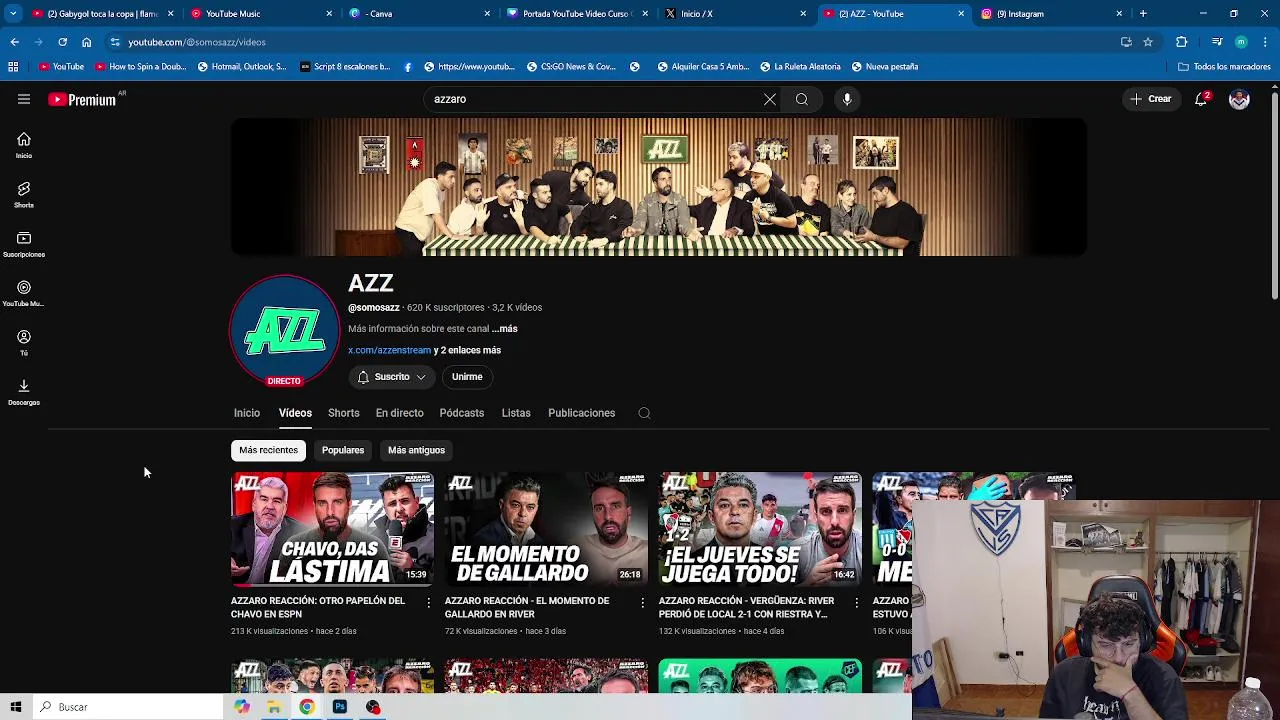Open Hotmail, Outlook bookmark
This screenshot has height=720, width=1280.
[x=242, y=67]
